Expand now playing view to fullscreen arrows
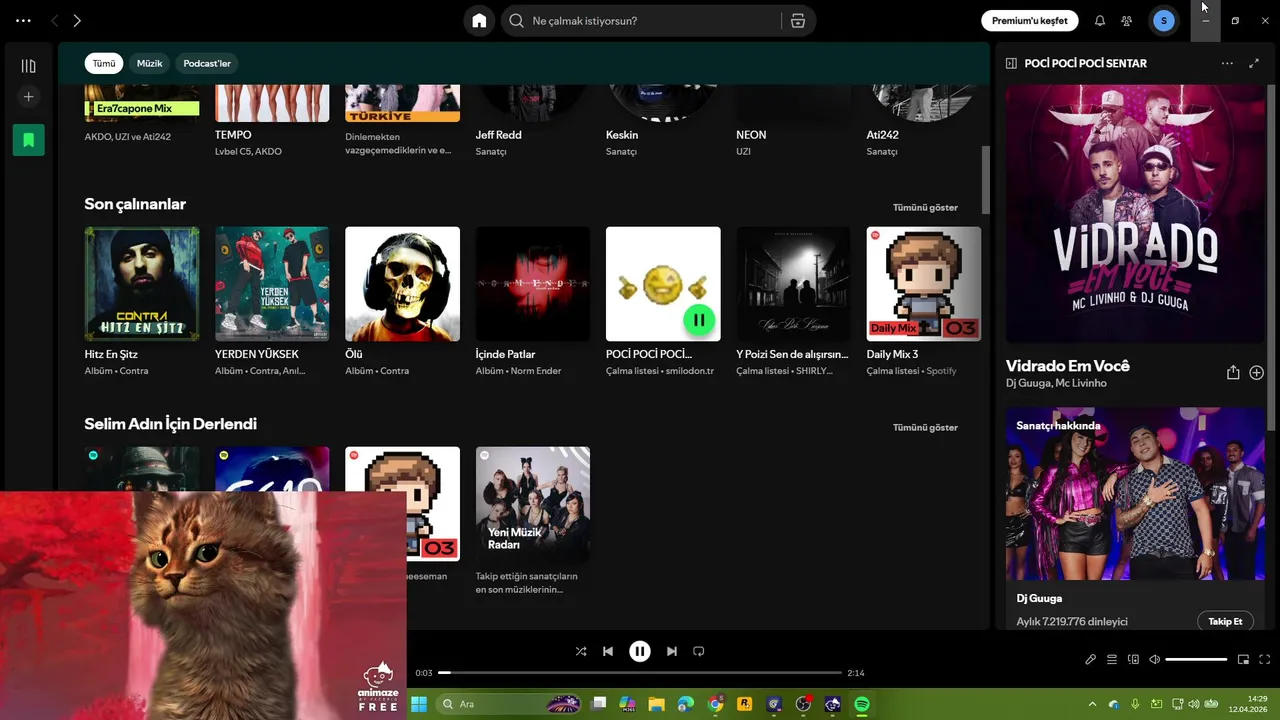The height and width of the screenshot is (720, 1280). tap(1254, 63)
